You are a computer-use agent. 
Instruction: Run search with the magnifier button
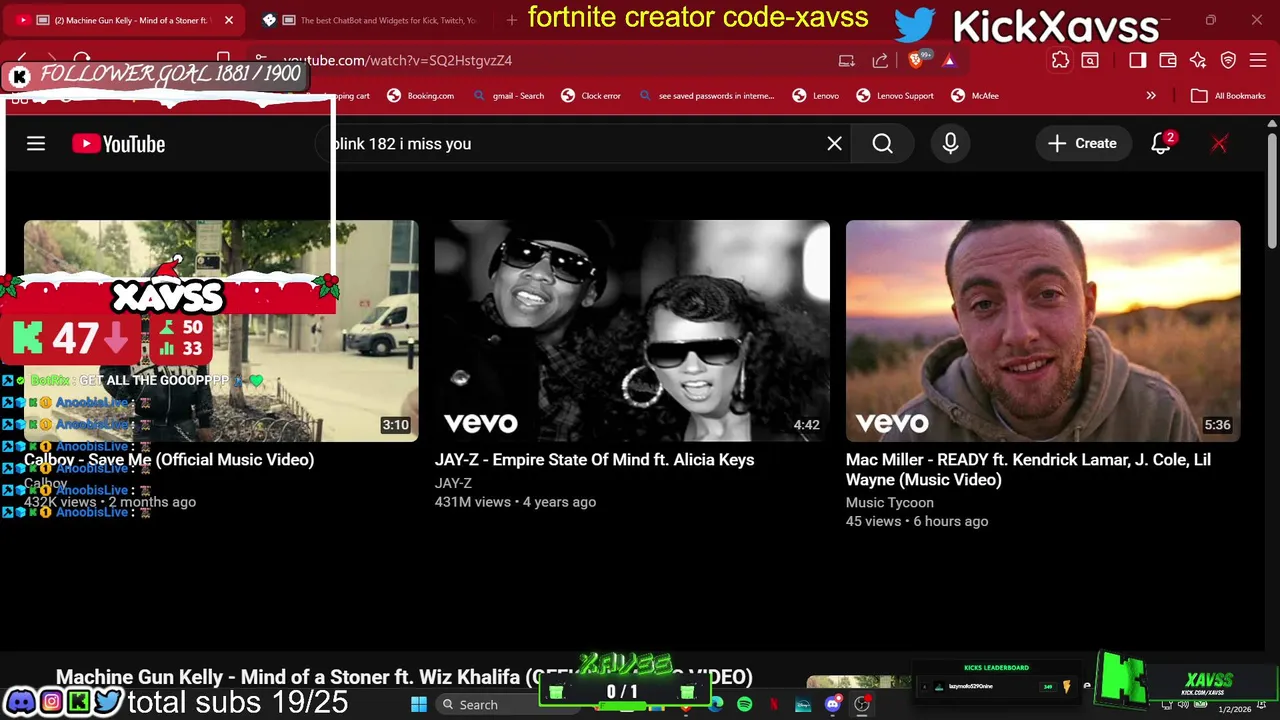coord(882,144)
